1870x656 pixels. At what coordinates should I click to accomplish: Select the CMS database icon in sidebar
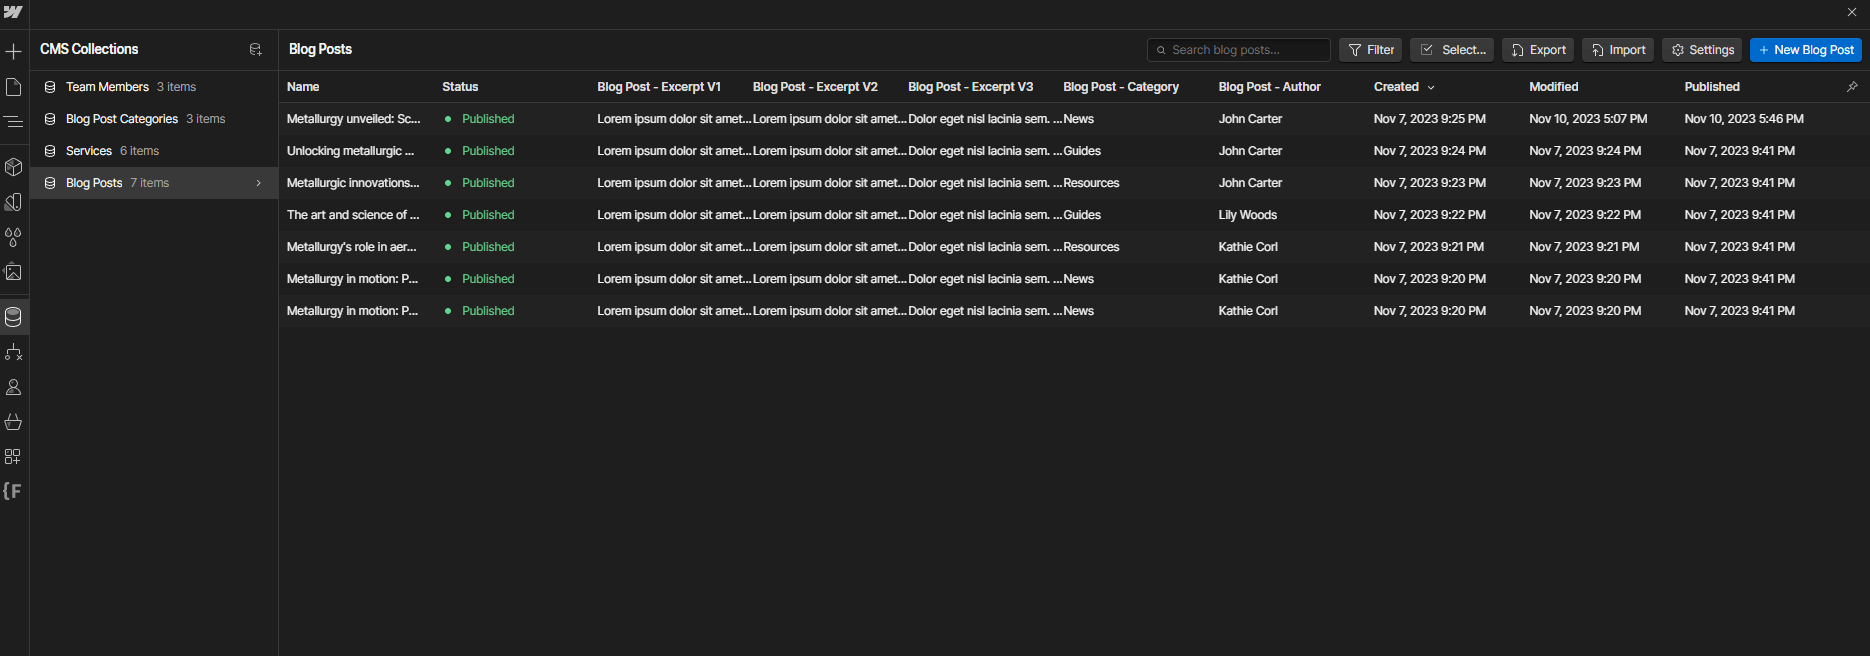(x=13, y=317)
